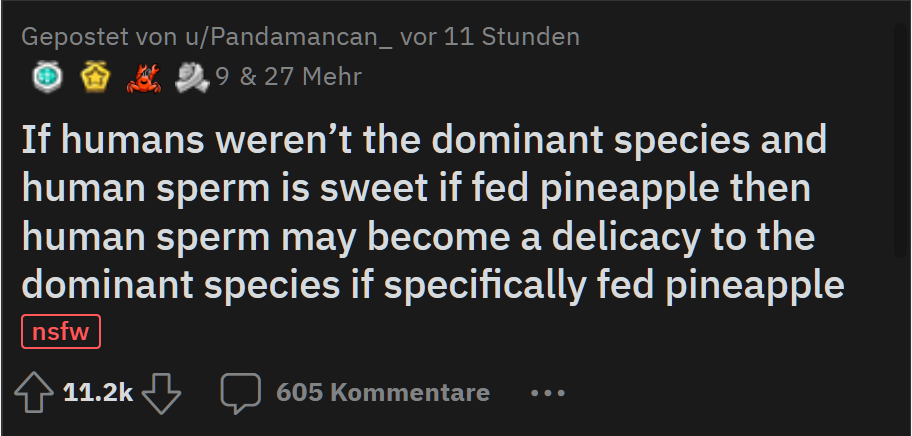The image size is (912, 436).
Task: Click the 'vor 11 Stunden' timestamp
Action: tap(490, 38)
